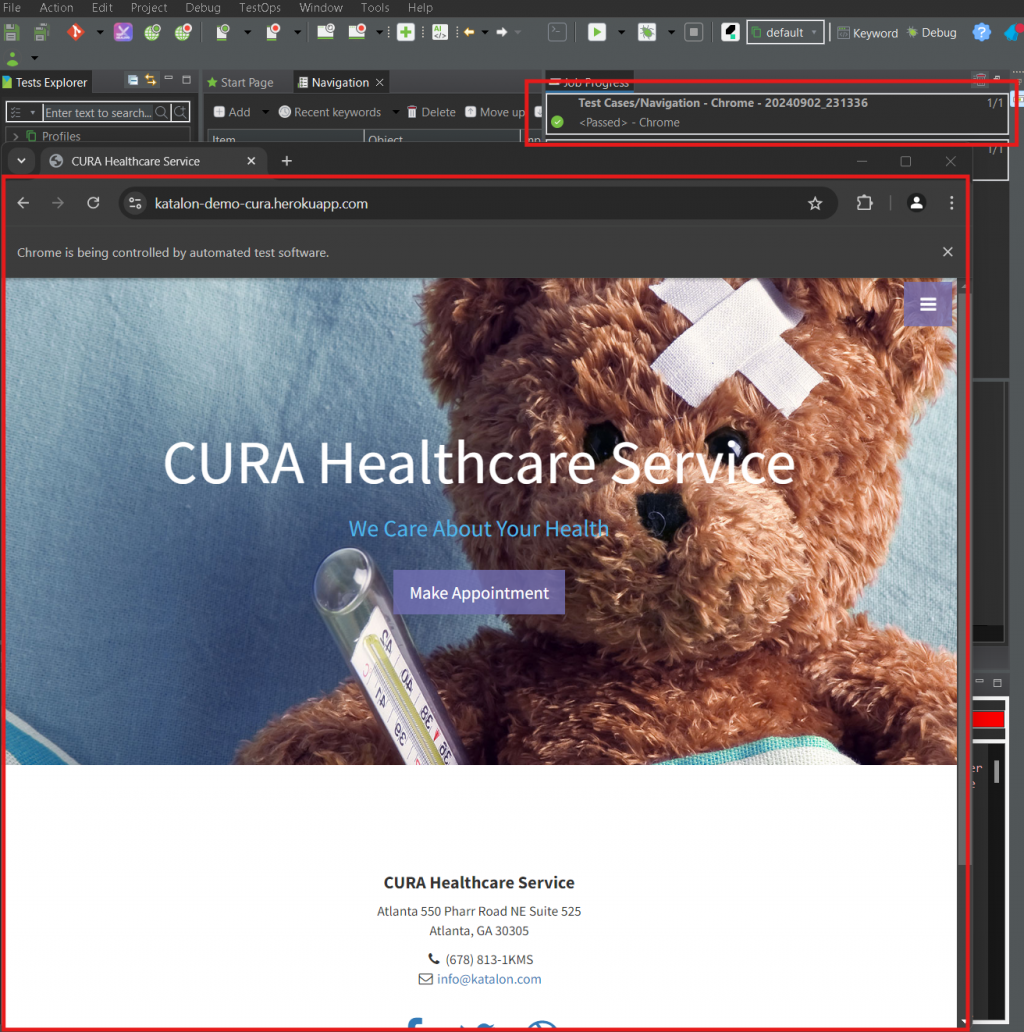Toggle the purple hamburger menu on CURA page
Image resolution: width=1024 pixels, height=1032 pixels.
[928, 304]
